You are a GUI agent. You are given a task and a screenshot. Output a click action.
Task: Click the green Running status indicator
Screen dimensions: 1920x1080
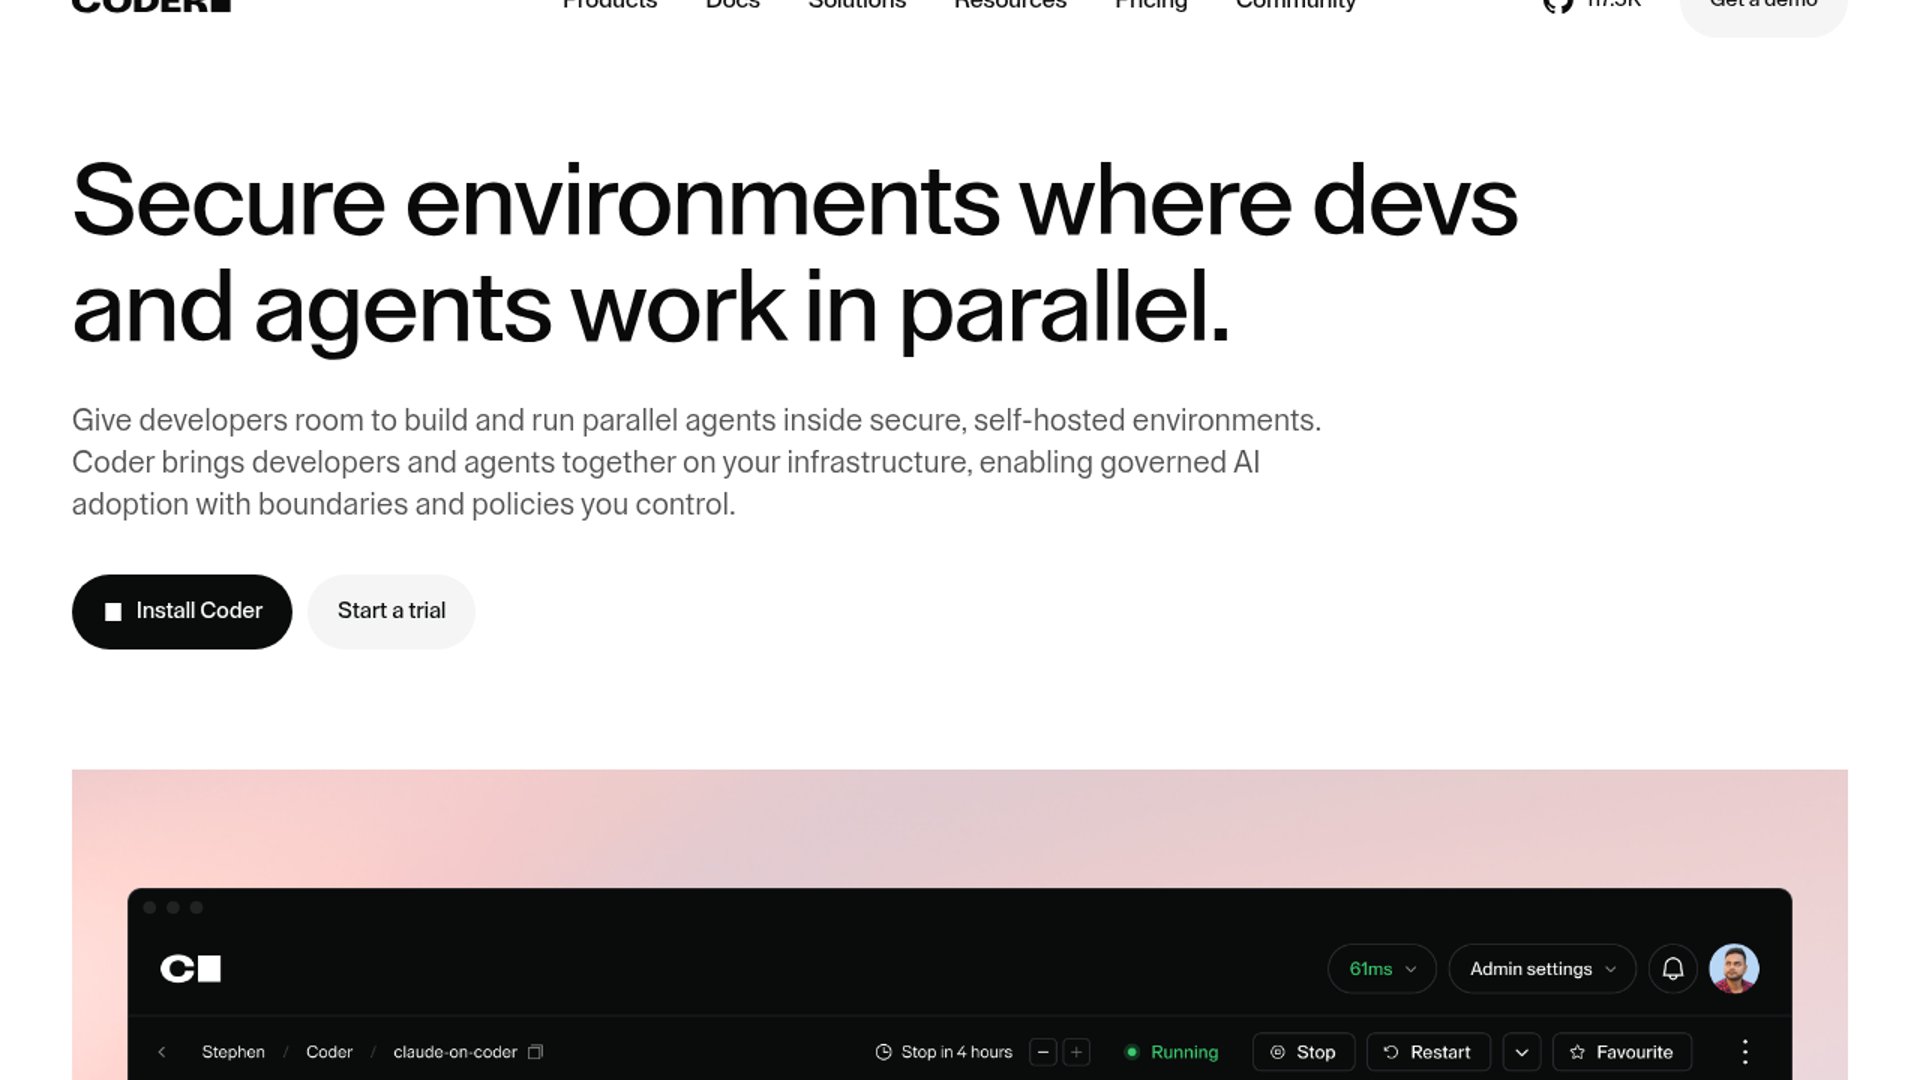coord(1172,1052)
